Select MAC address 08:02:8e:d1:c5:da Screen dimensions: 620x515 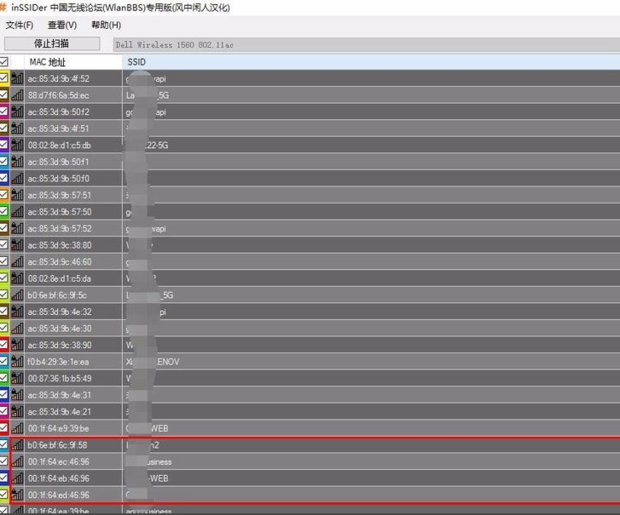59,278
